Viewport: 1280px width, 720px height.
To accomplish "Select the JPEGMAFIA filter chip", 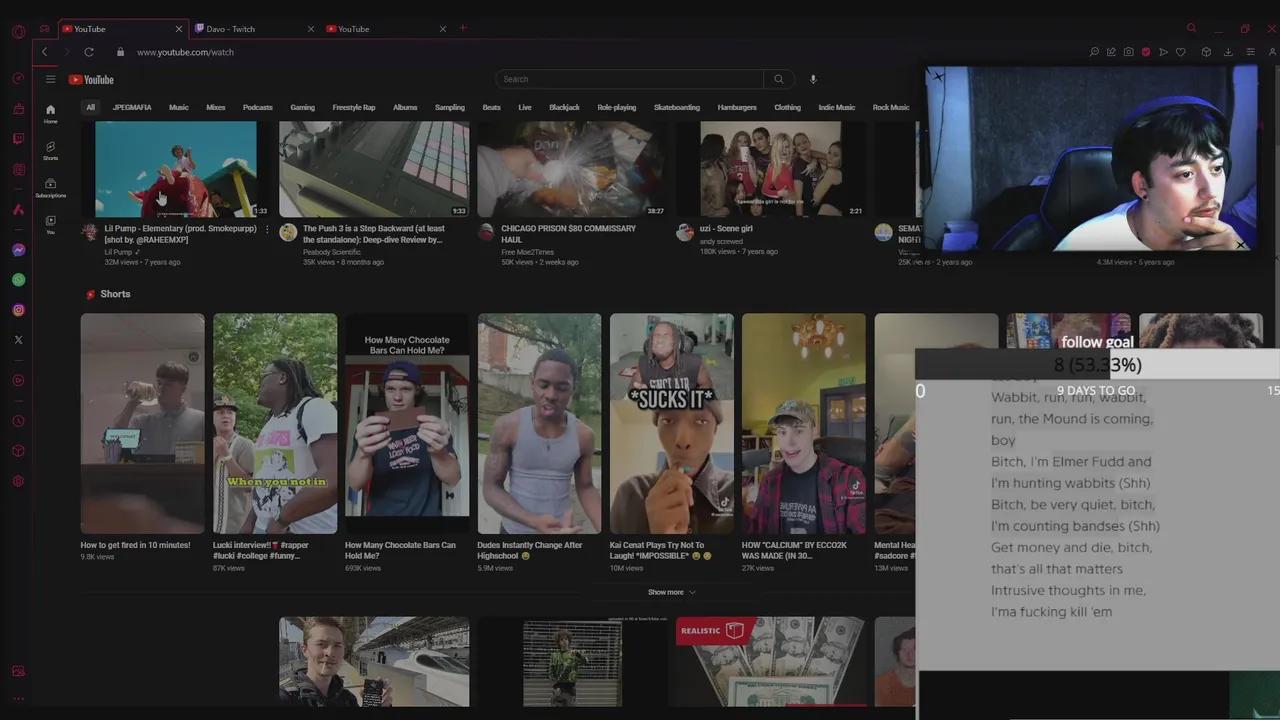I will click(132, 107).
